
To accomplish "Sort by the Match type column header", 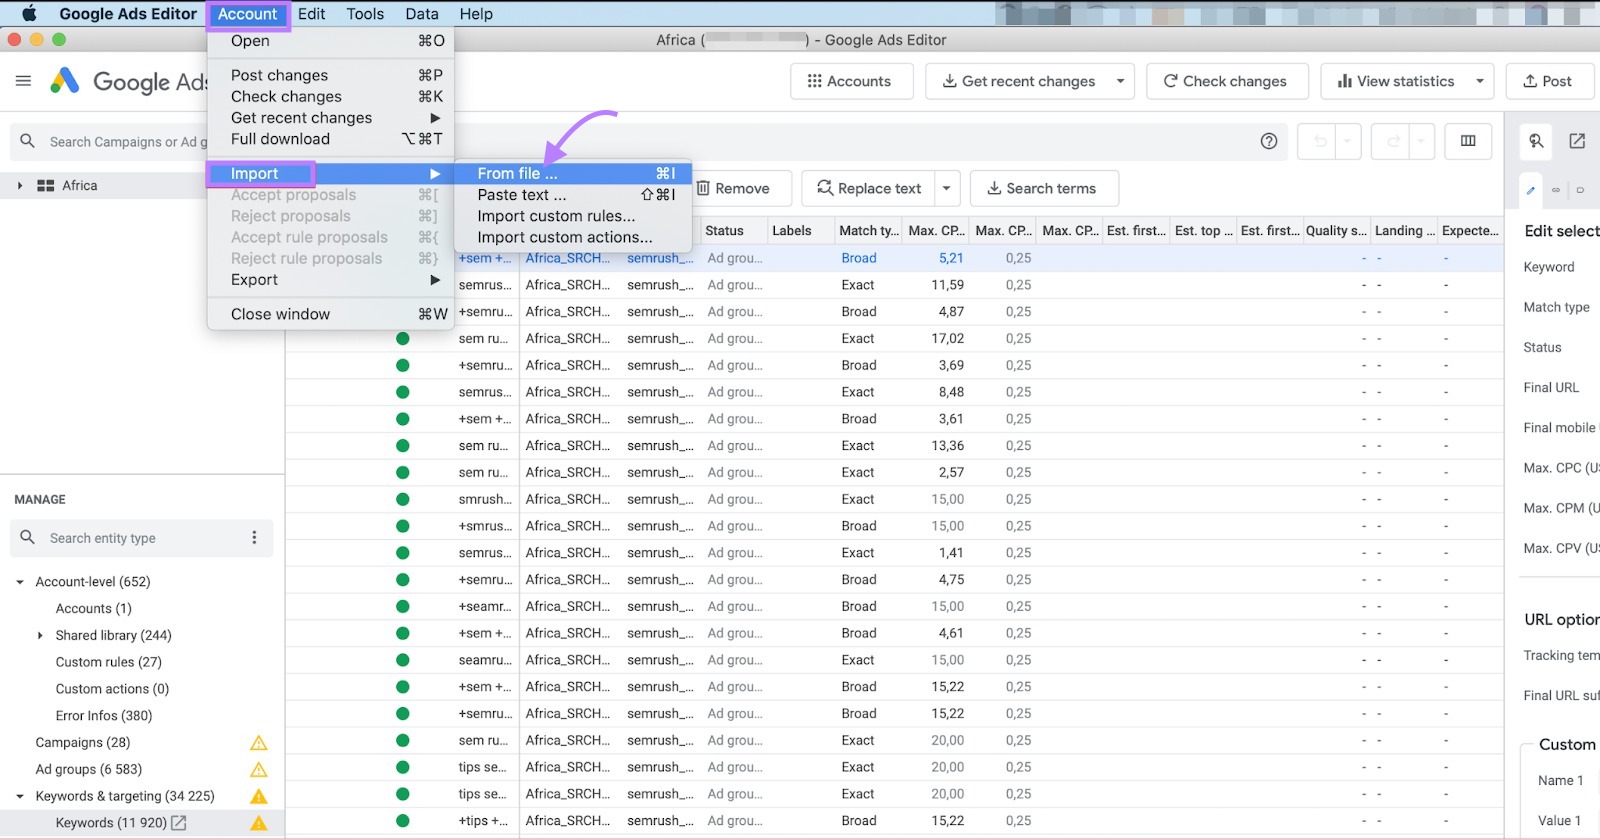I will pyautogui.click(x=868, y=231).
